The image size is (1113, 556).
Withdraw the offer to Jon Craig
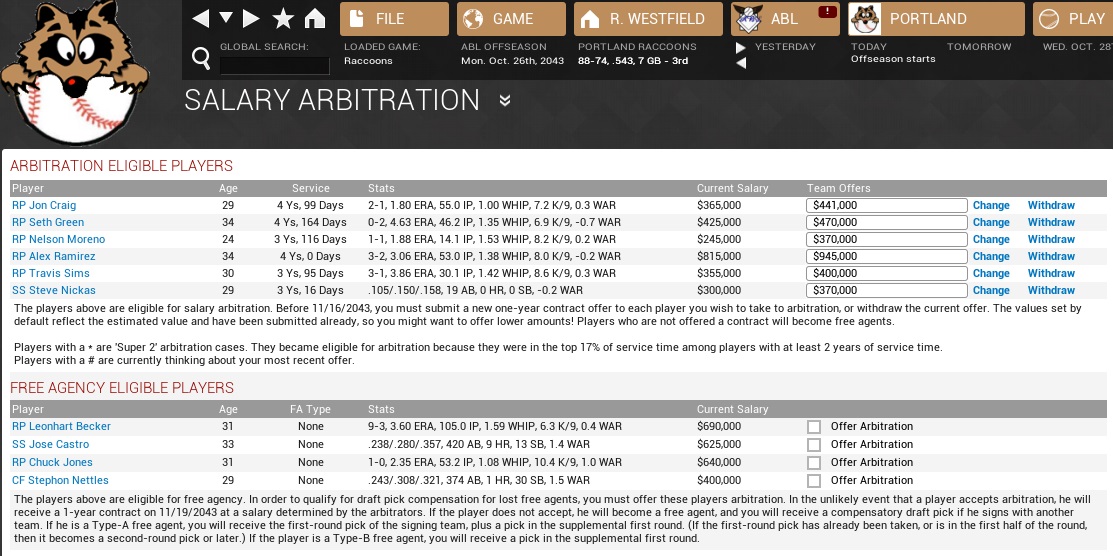pyautogui.click(x=1051, y=205)
